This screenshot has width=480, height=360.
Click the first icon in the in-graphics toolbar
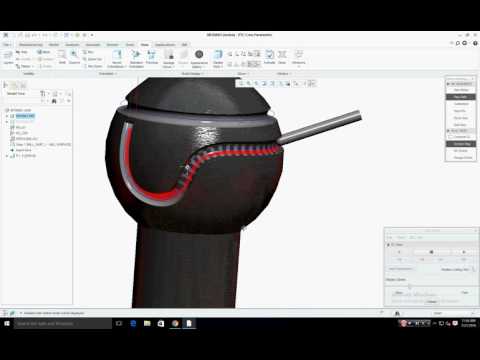click(x=241, y=83)
